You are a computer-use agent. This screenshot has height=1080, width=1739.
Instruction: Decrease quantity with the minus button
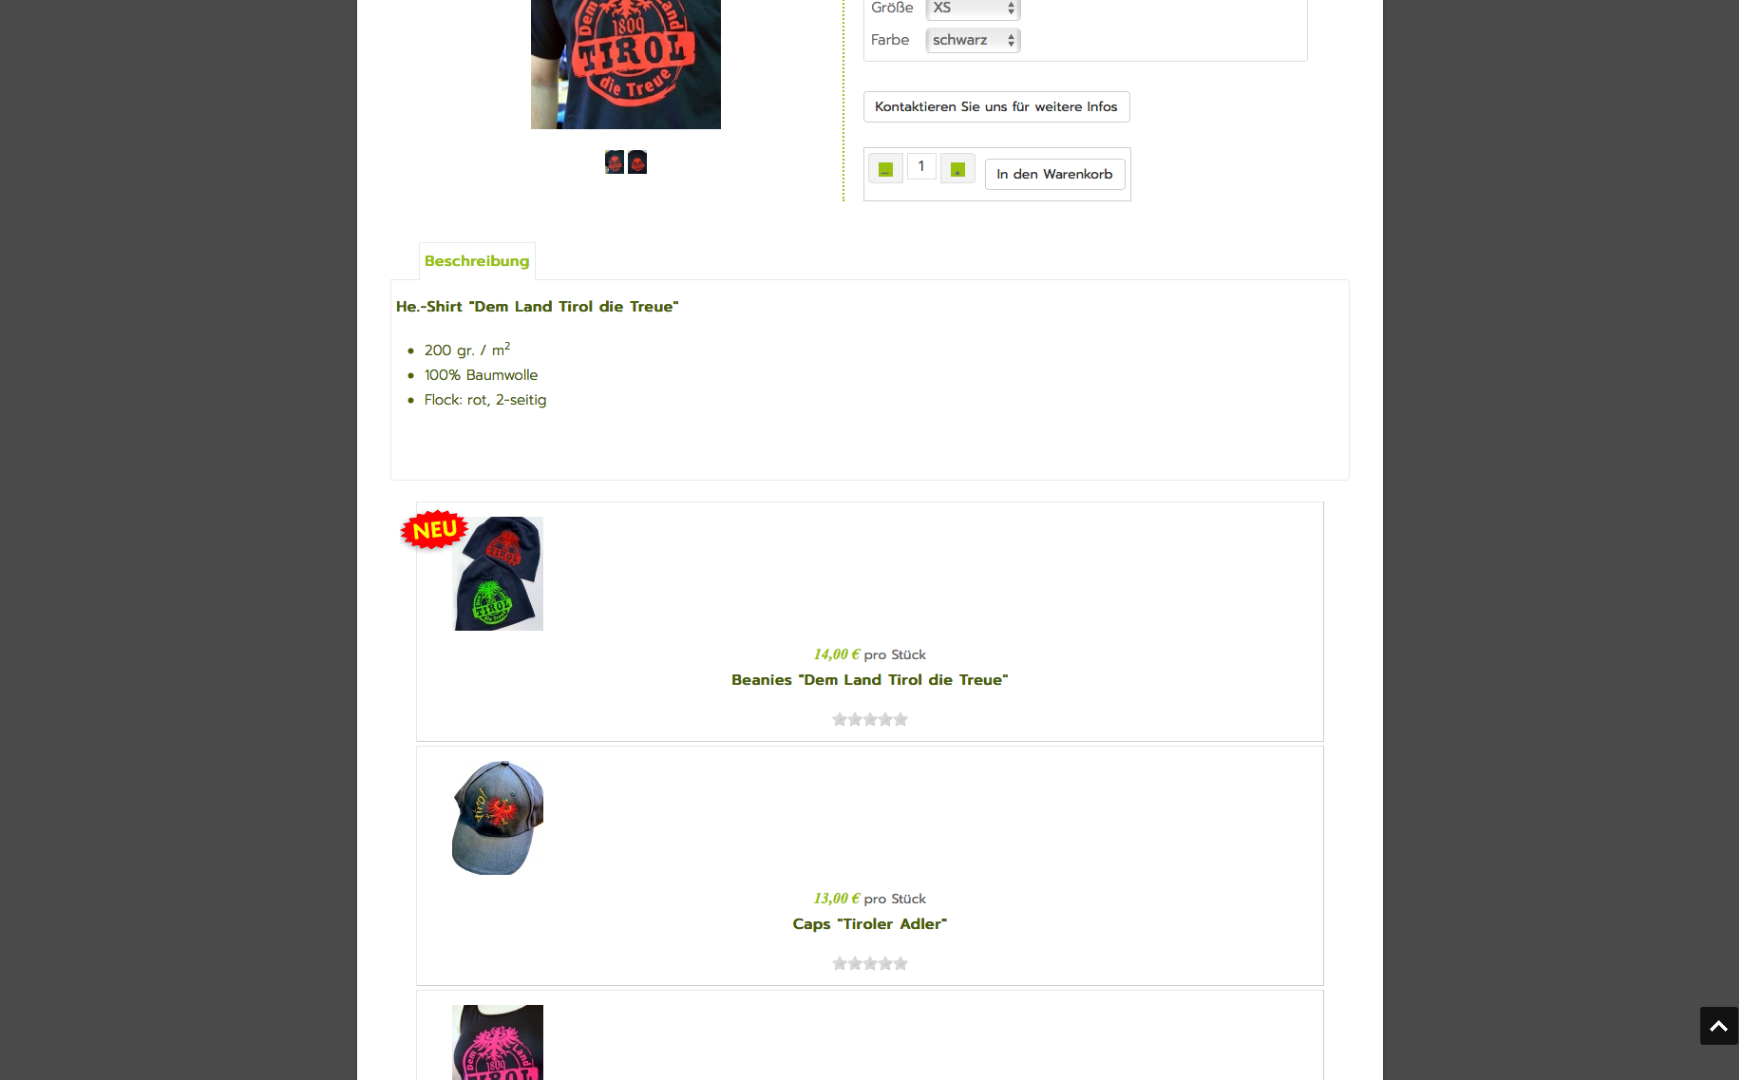tap(885, 168)
